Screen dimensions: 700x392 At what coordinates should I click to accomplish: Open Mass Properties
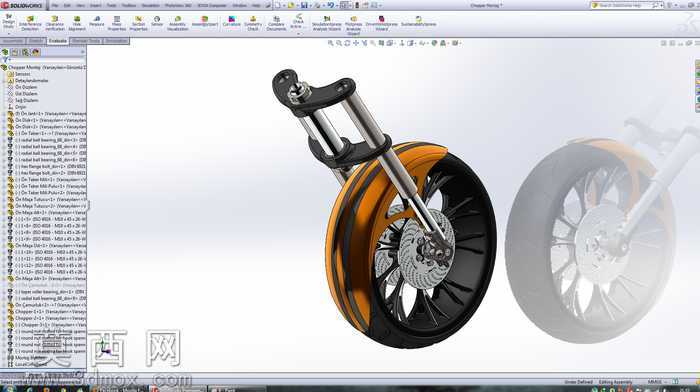tap(117, 23)
